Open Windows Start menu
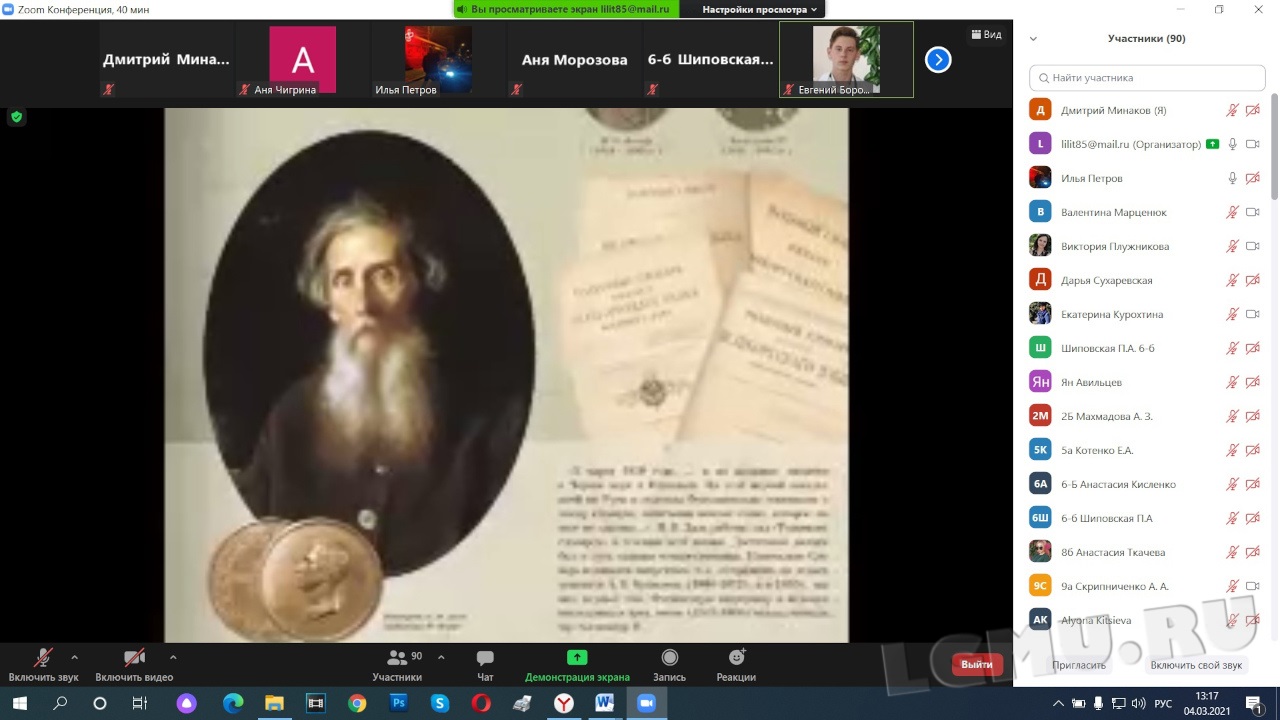The image size is (1280, 720). pyautogui.click(x=19, y=703)
